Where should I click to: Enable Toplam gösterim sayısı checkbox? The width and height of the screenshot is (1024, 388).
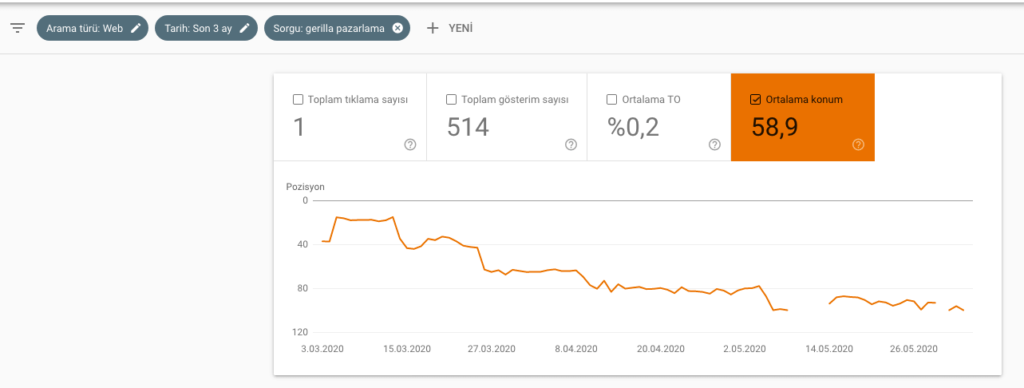point(451,100)
